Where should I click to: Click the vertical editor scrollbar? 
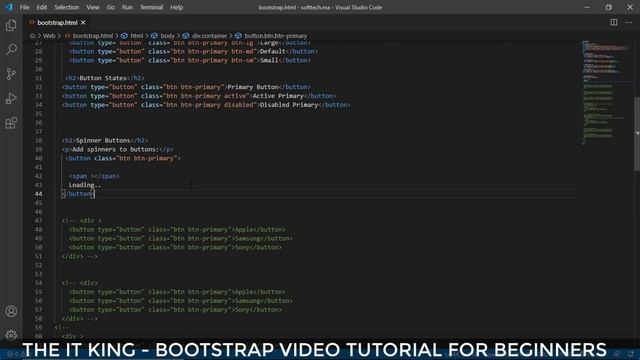(637, 134)
